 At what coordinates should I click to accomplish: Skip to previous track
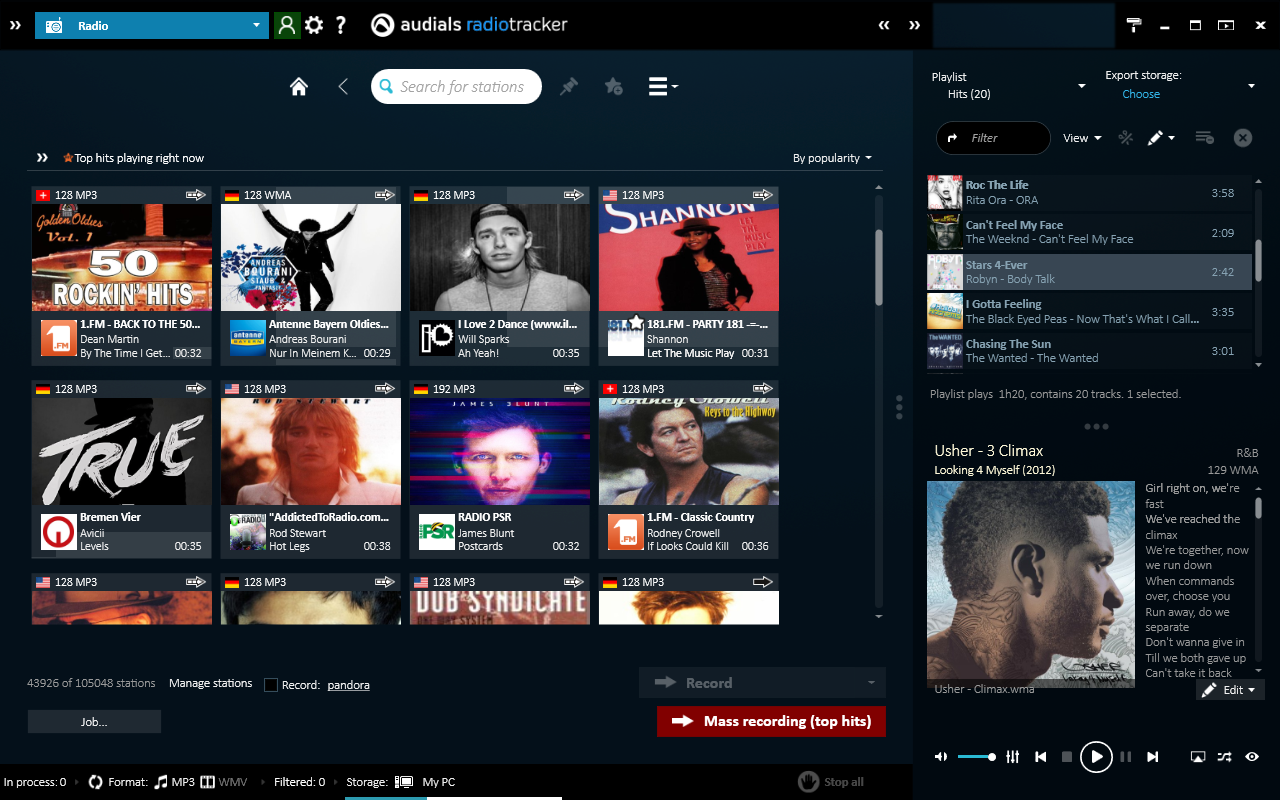tap(1040, 757)
